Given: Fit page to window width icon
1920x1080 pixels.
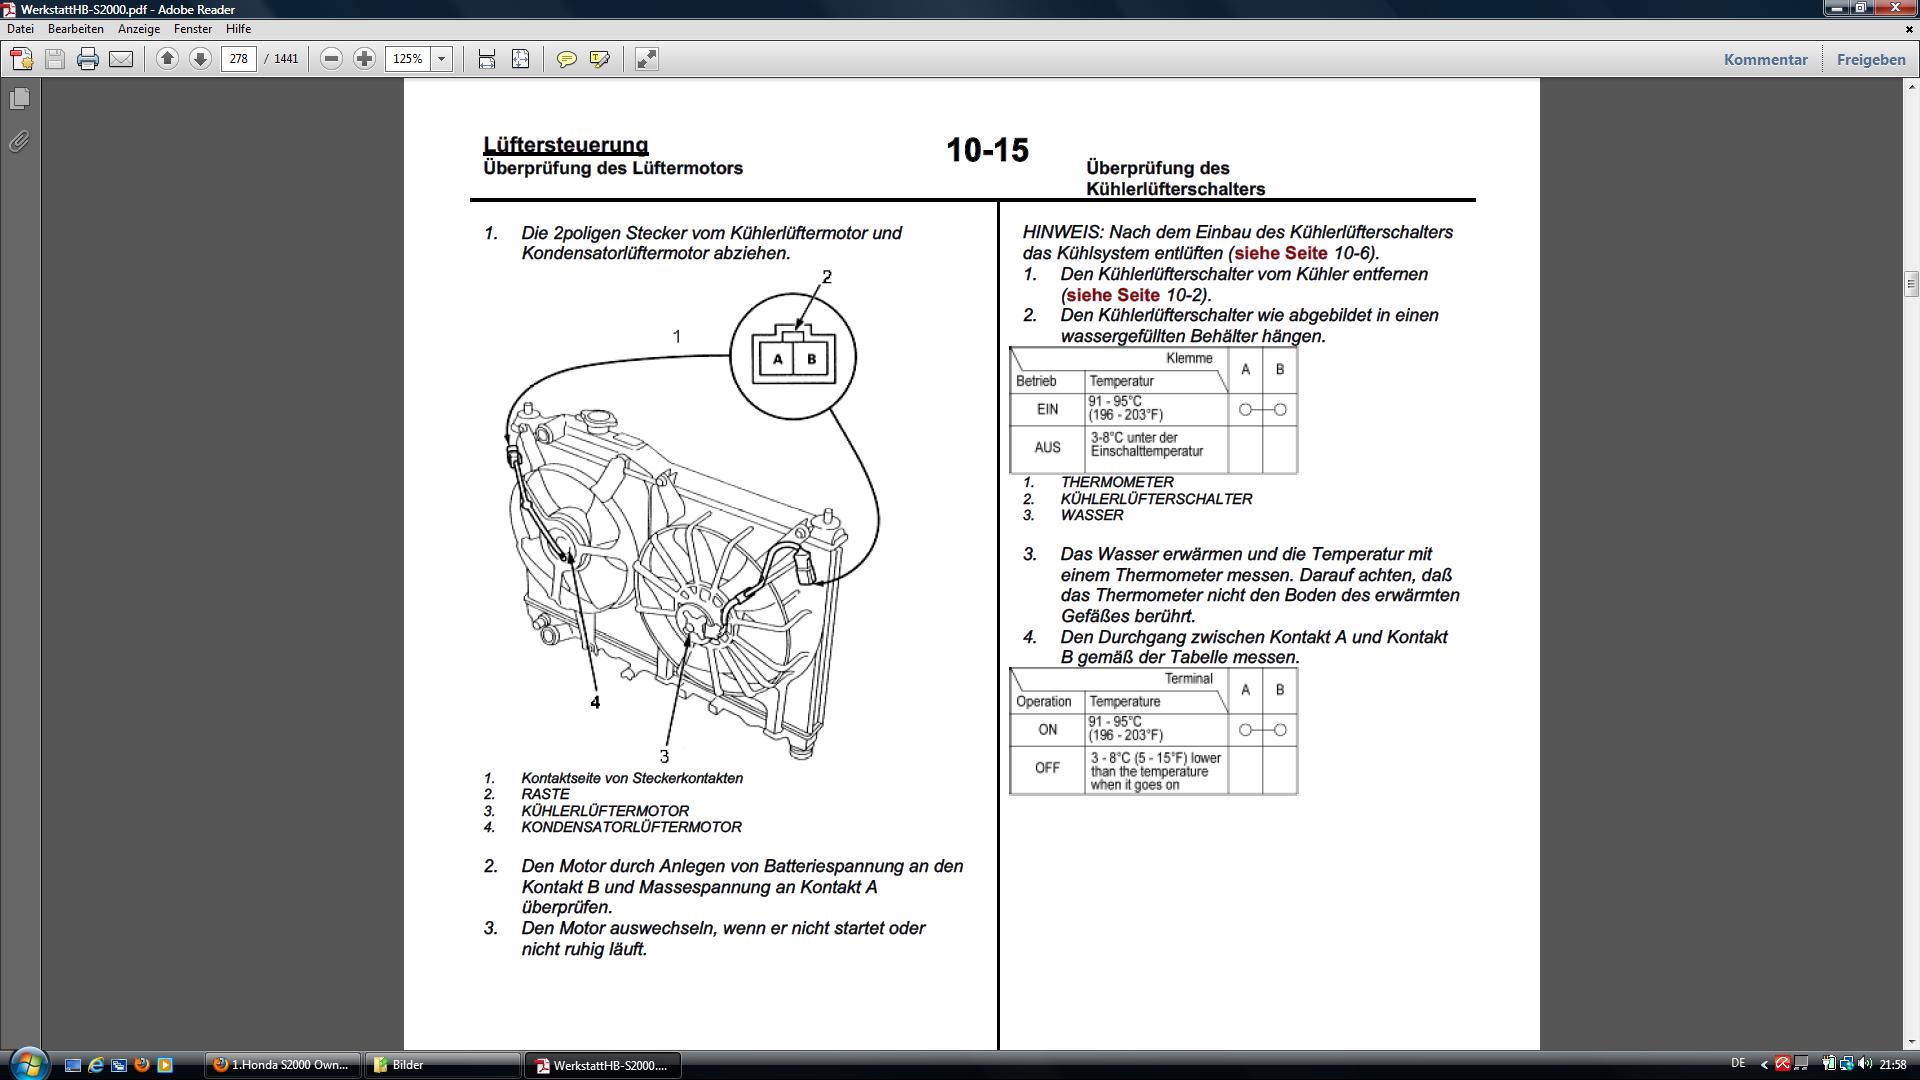Looking at the screenshot, I should pos(487,59).
